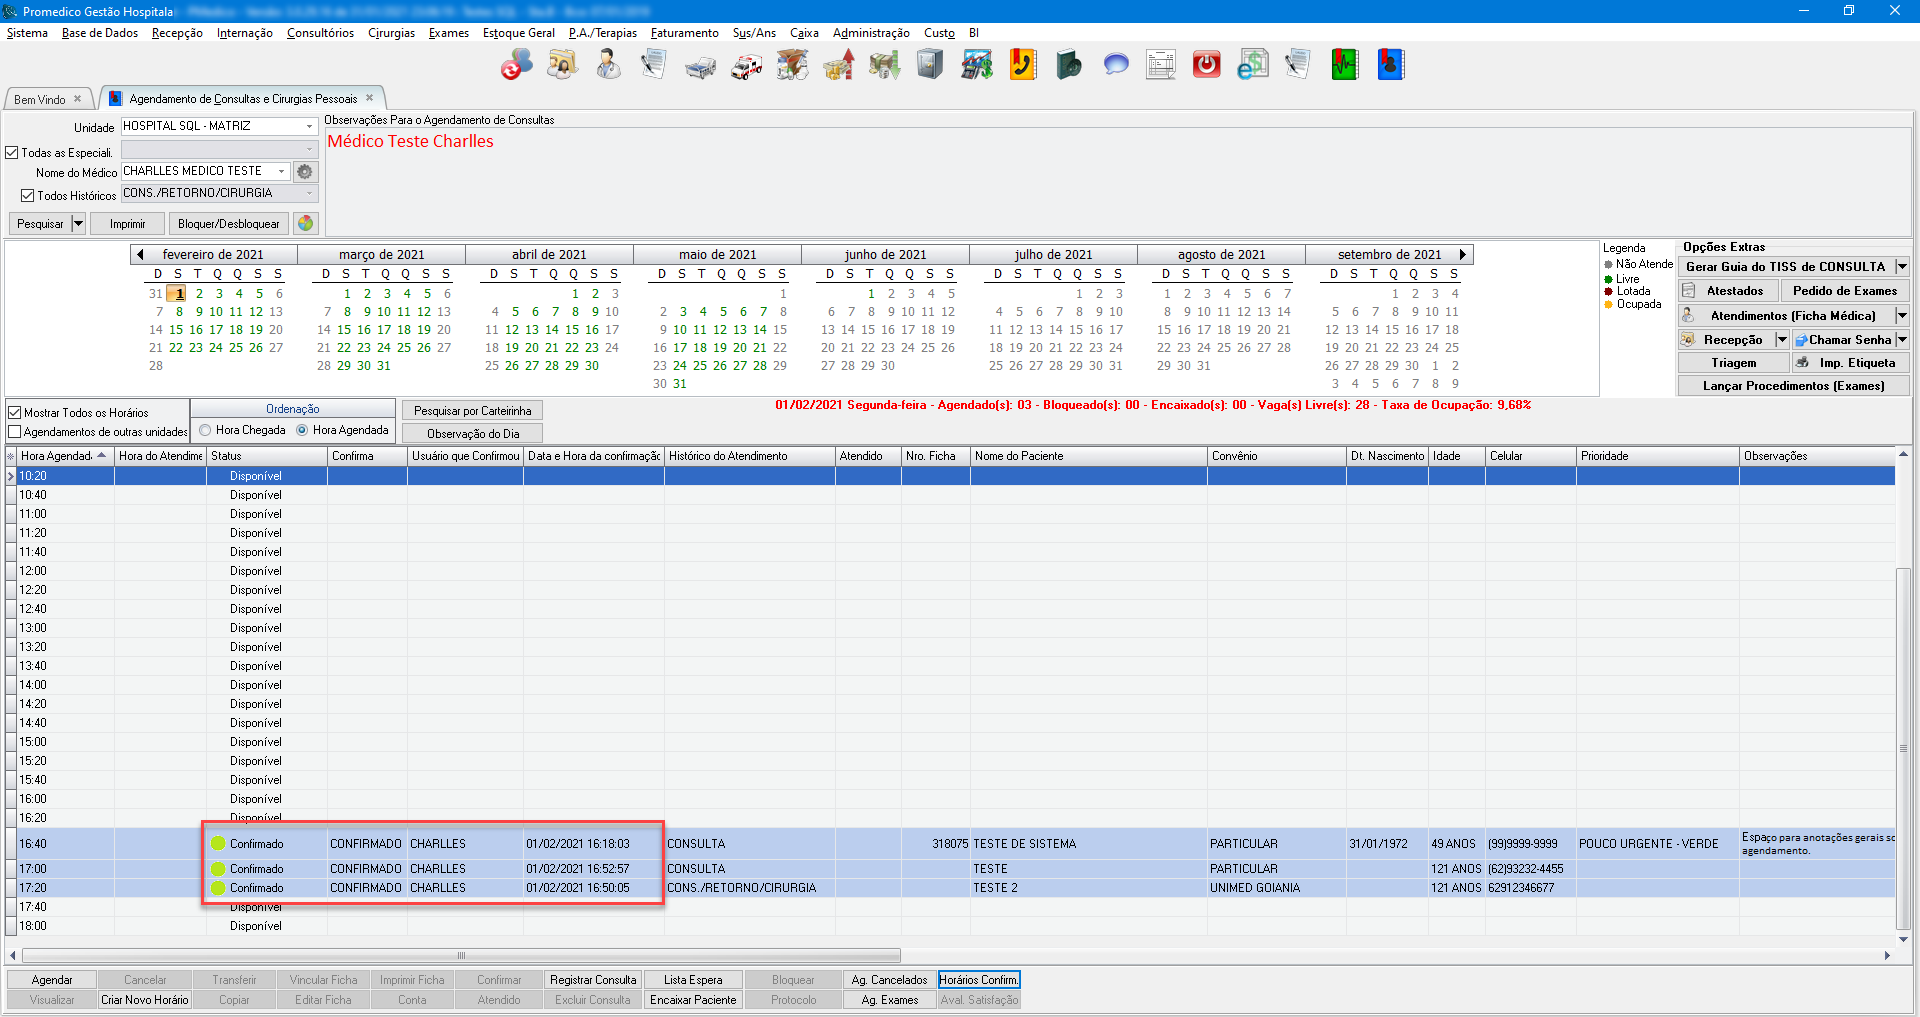Expand the Pesquisar button dropdown arrow
This screenshot has width=1920, height=1017.
[x=78, y=224]
